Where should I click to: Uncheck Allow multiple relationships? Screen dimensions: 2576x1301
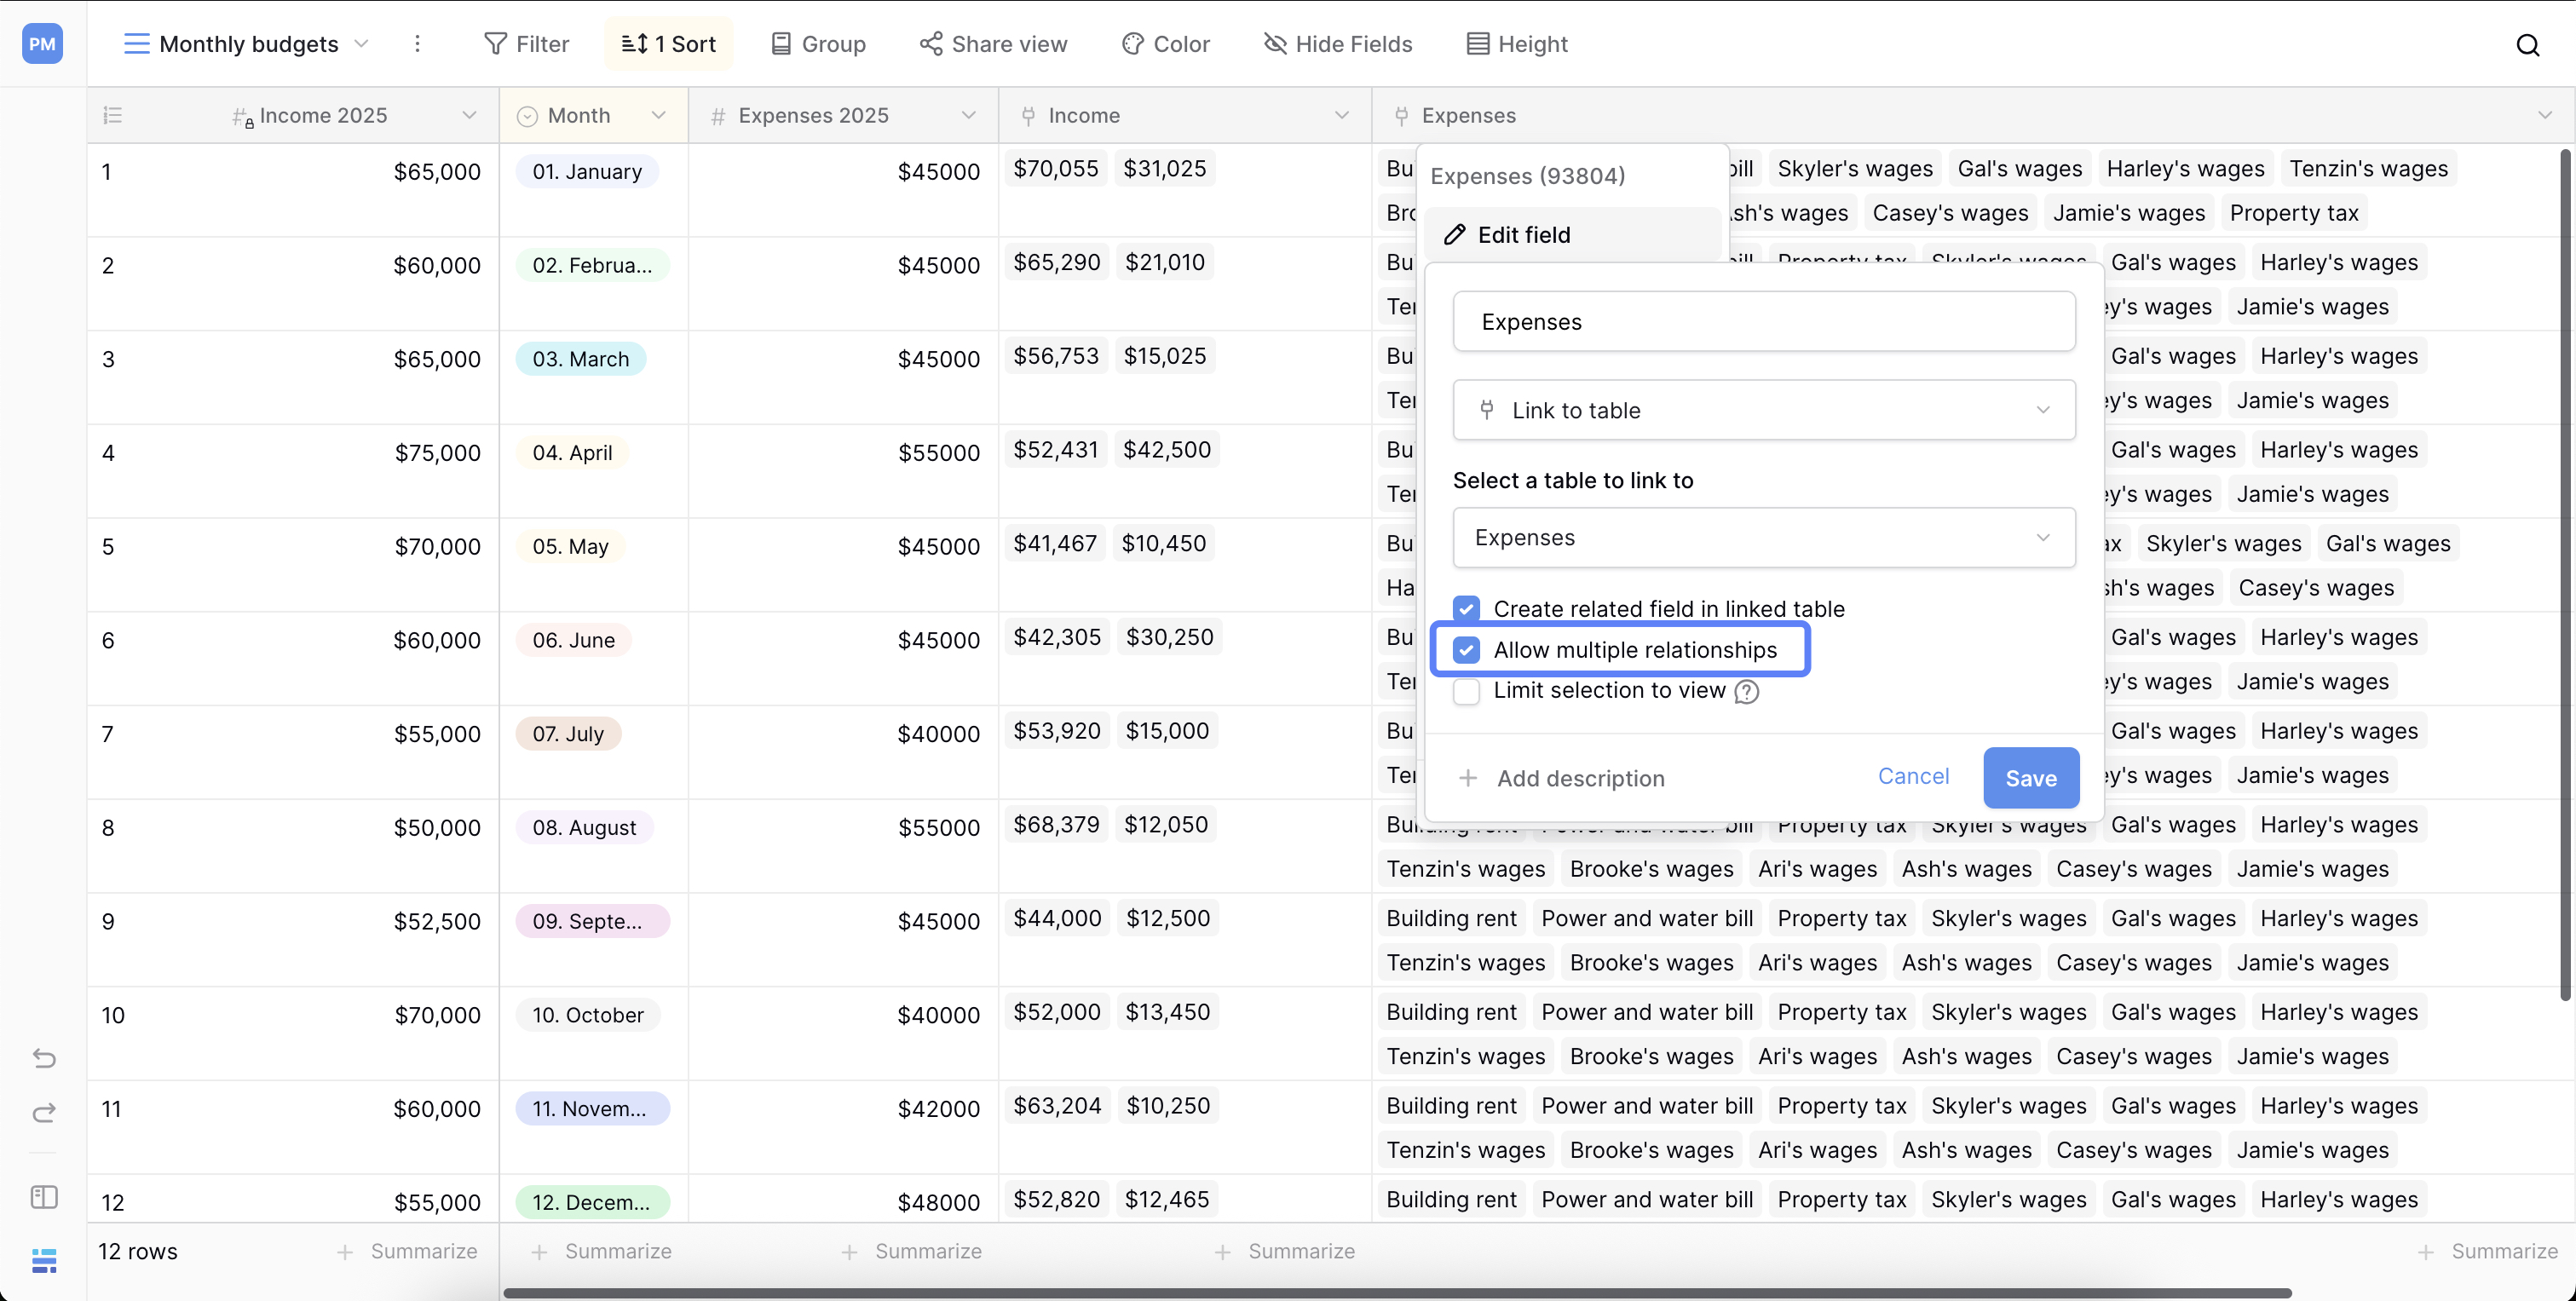1466,649
